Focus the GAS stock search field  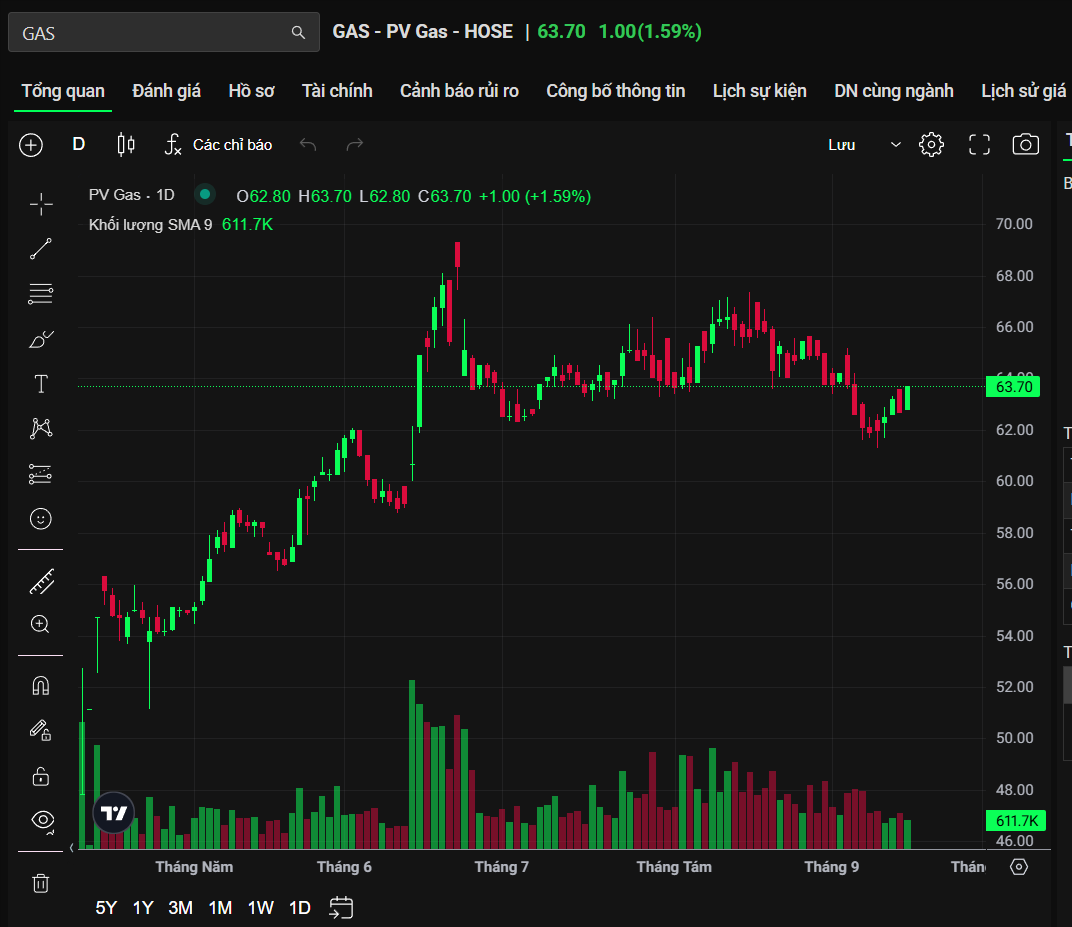pos(163,32)
